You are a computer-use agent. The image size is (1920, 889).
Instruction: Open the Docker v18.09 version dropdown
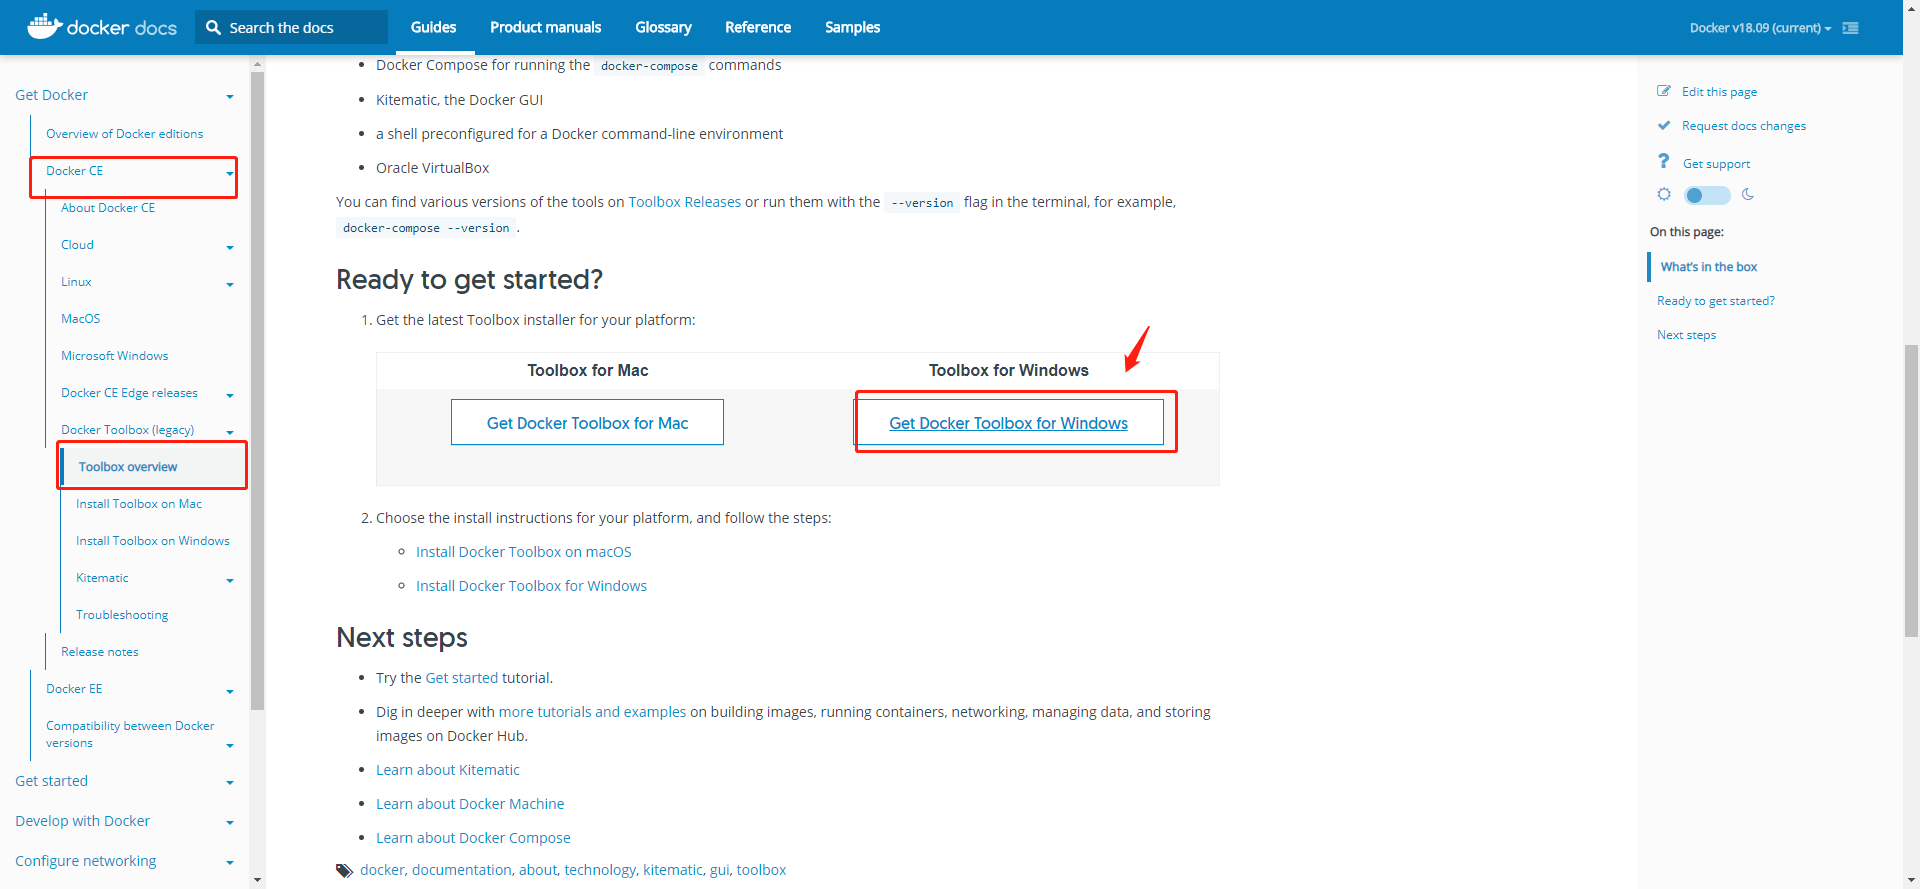click(1760, 28)
